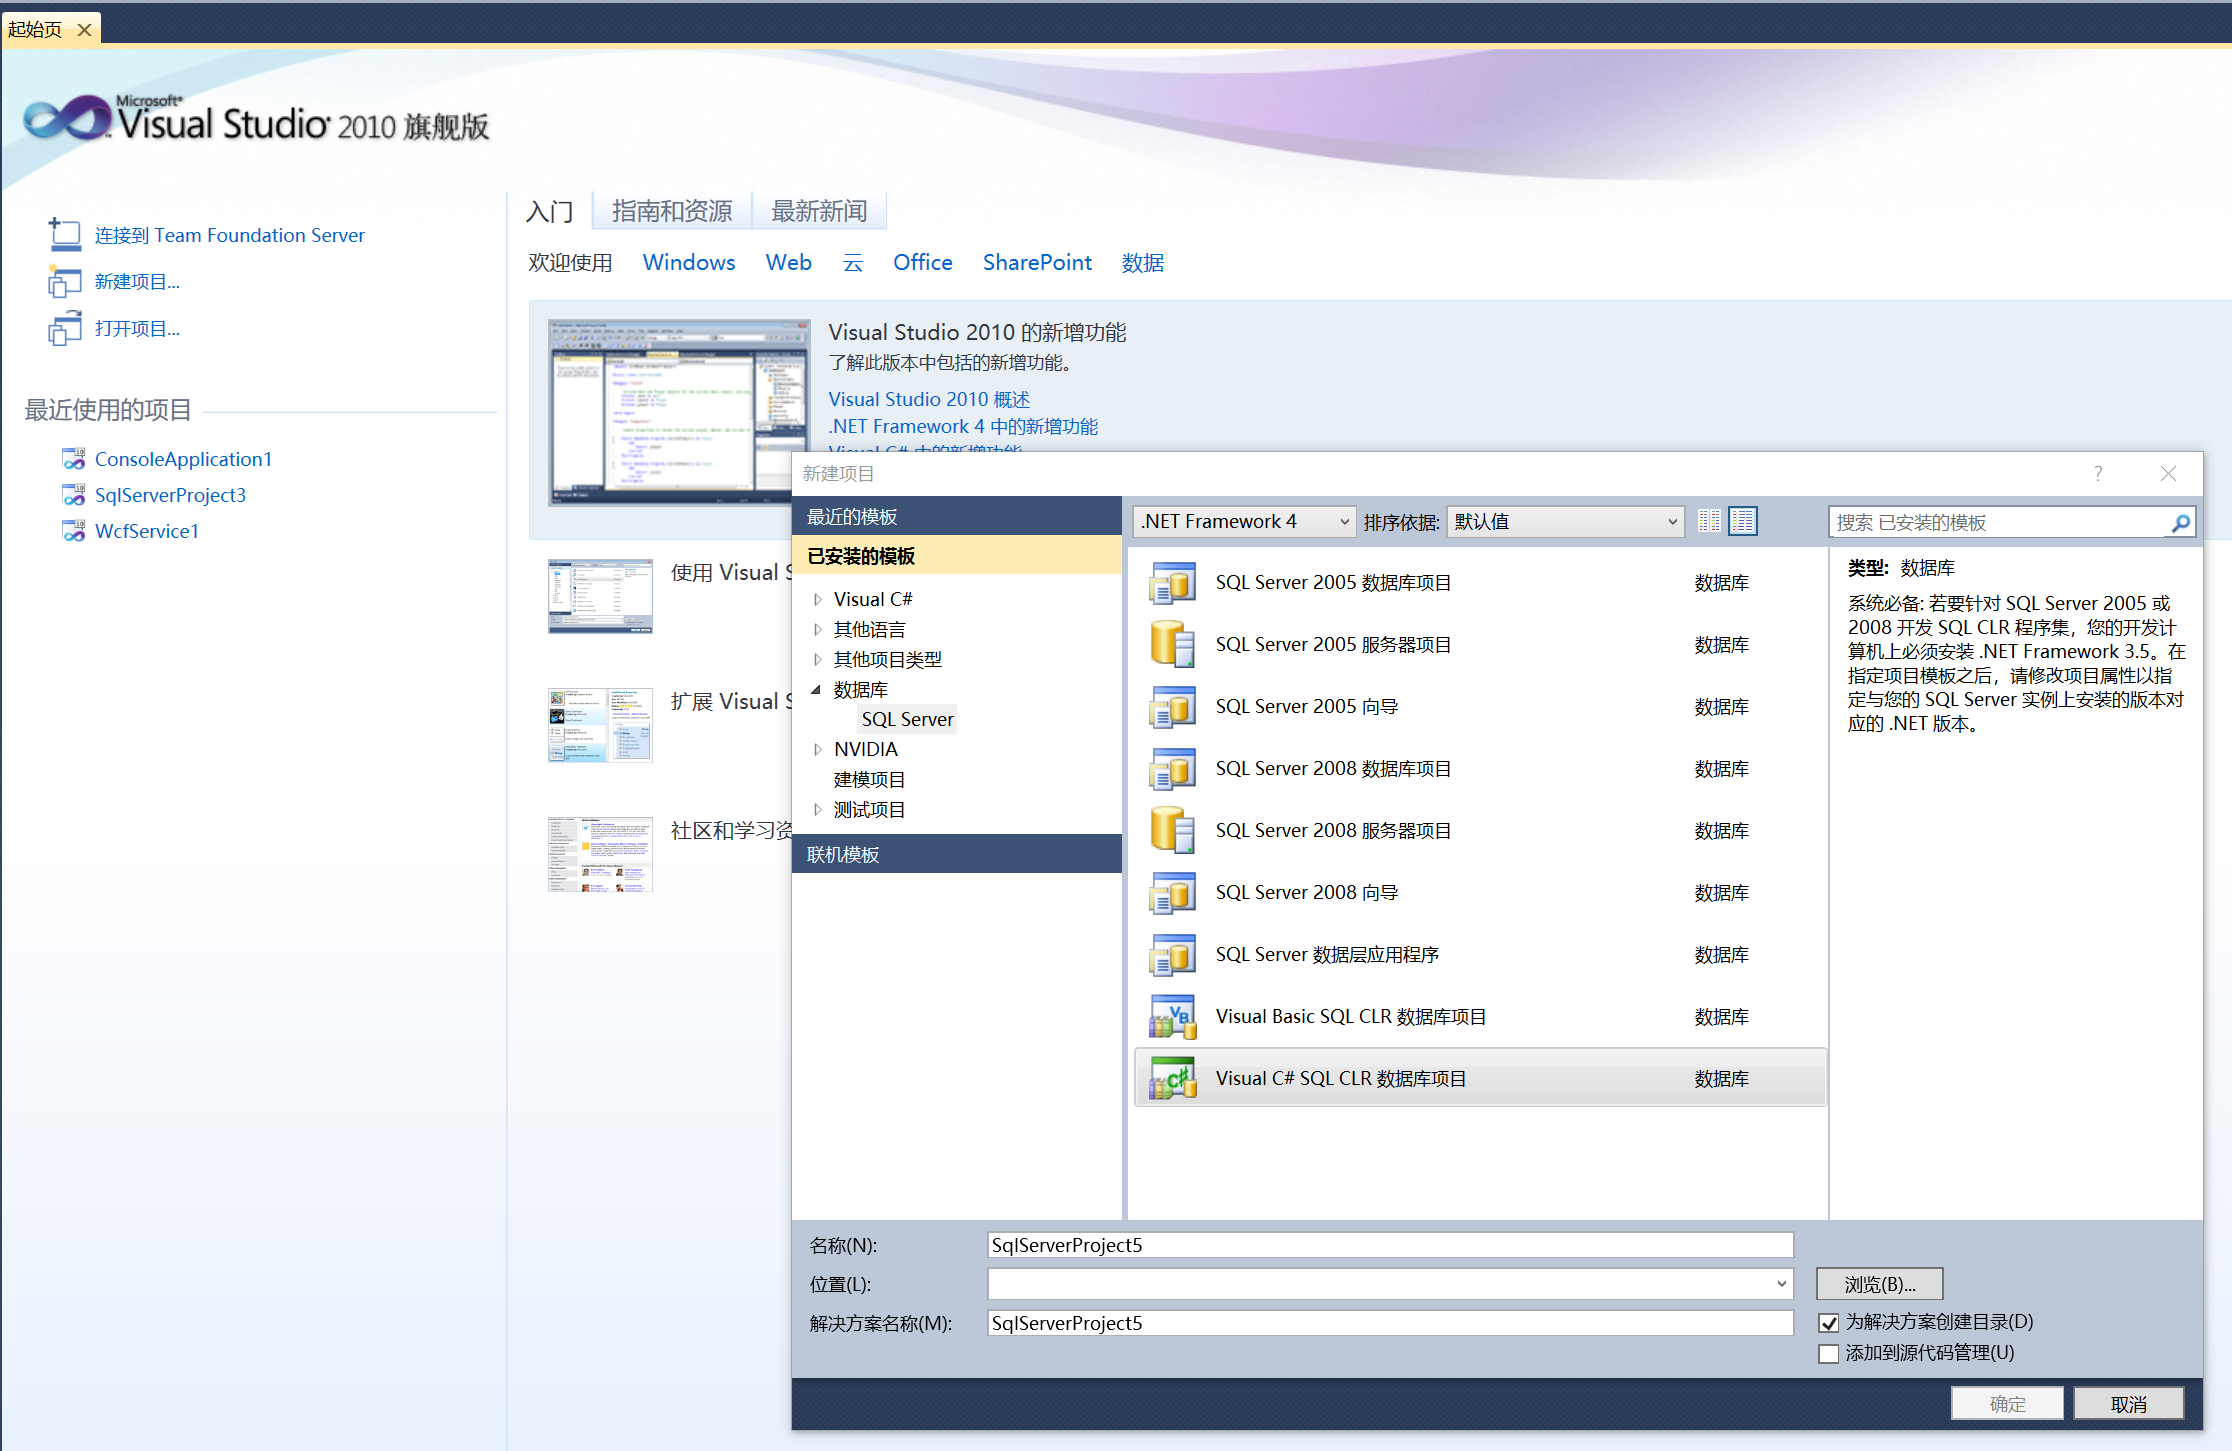The image size is (2232, 1451).
Task: Collapse the 数据库 tree node
Action: (816, 689)
